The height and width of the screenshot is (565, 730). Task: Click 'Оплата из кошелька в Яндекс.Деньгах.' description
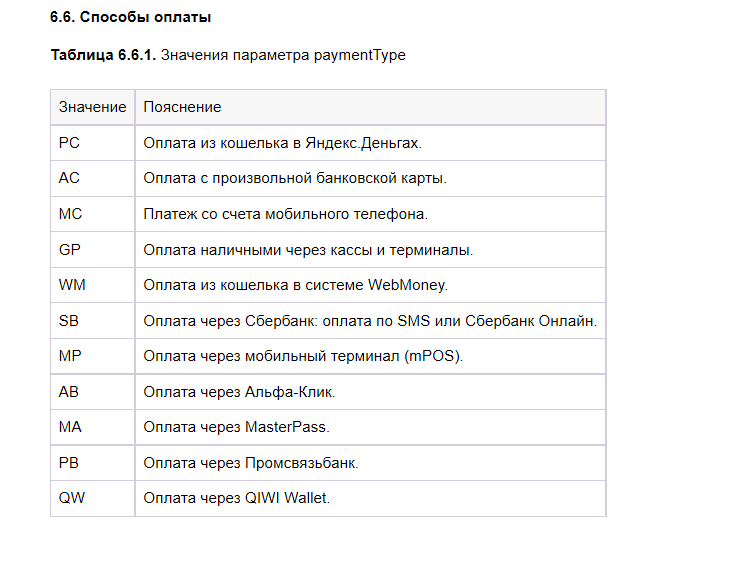[x=283, y=143]
